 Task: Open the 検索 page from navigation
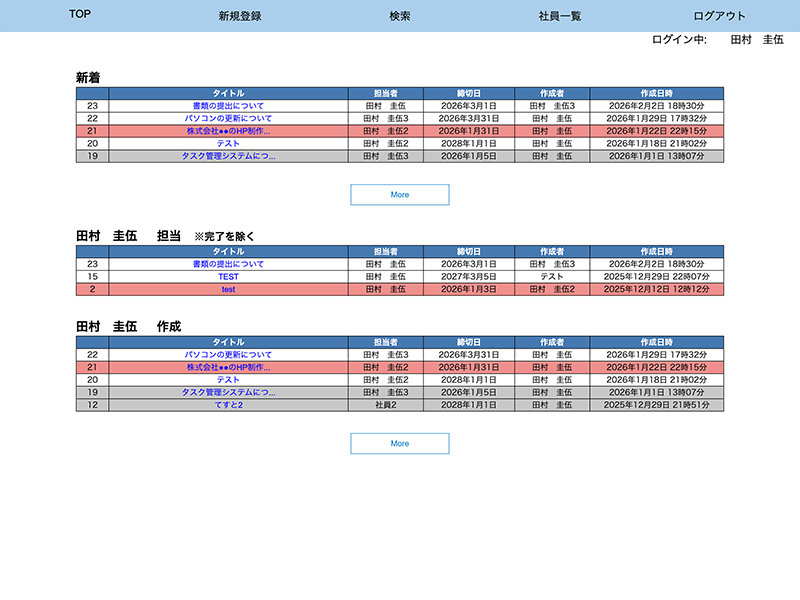coord(400,16)
